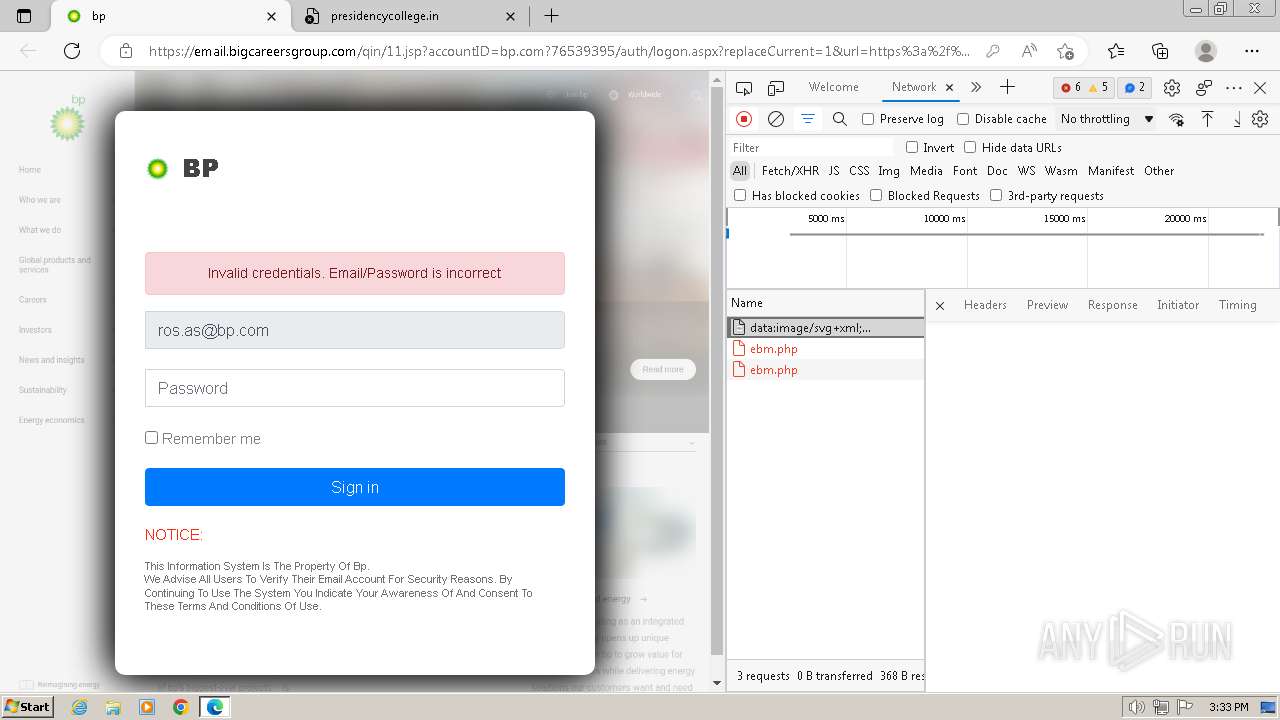1280x720 pixels.
Task: Check Blocked Requests
Action: pyautogui.click(x=876, y=195)
